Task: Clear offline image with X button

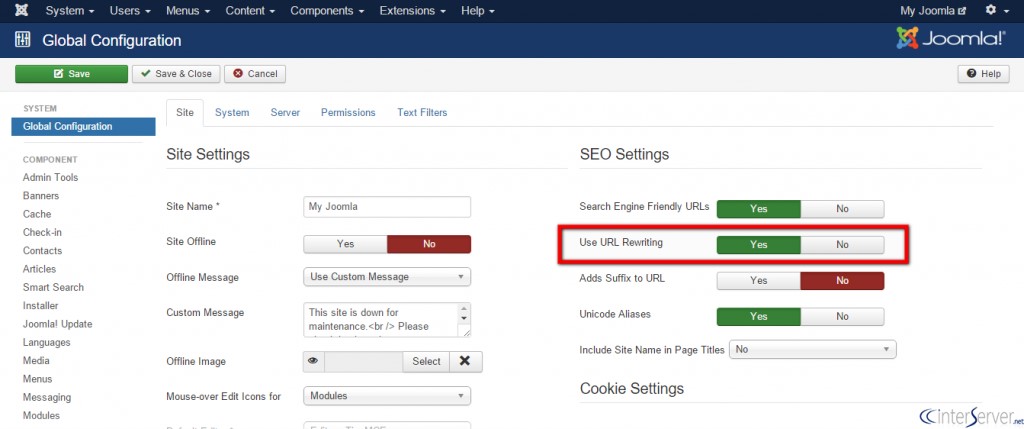Action: point(465,361)
